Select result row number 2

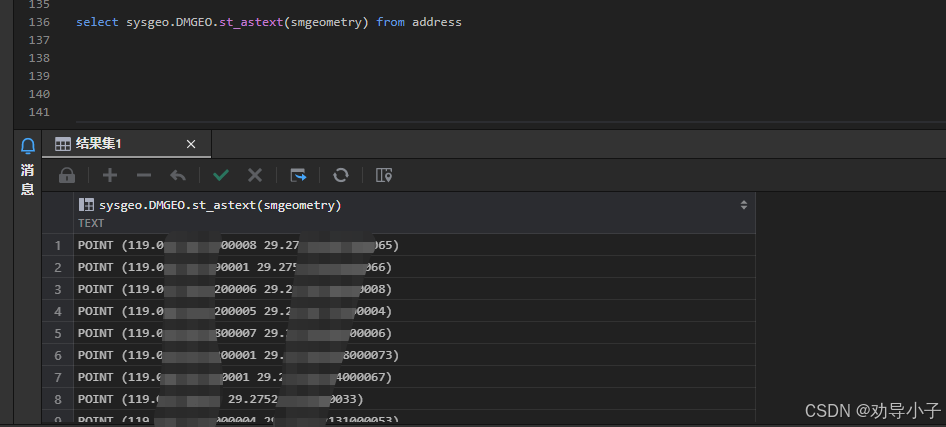point(58,267)
